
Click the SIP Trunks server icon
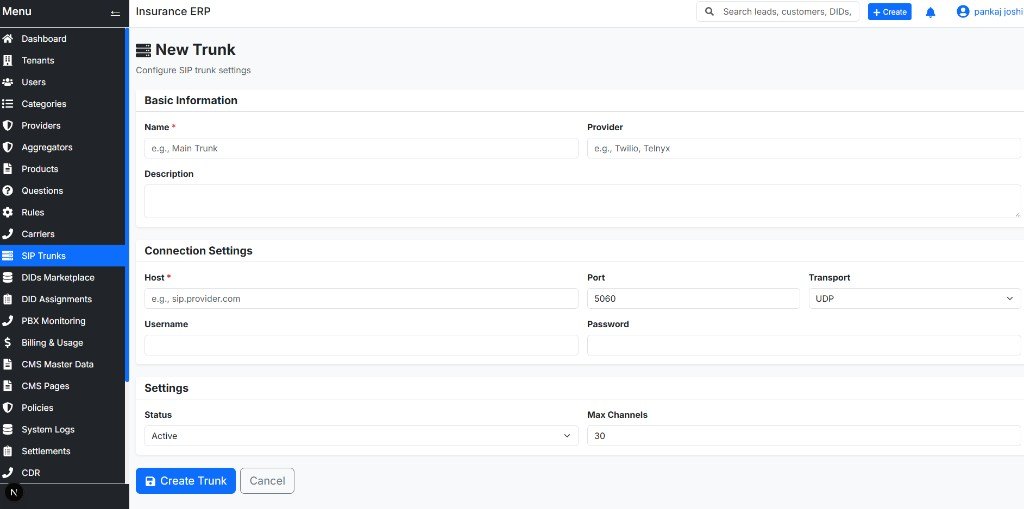tap(8, 255)
